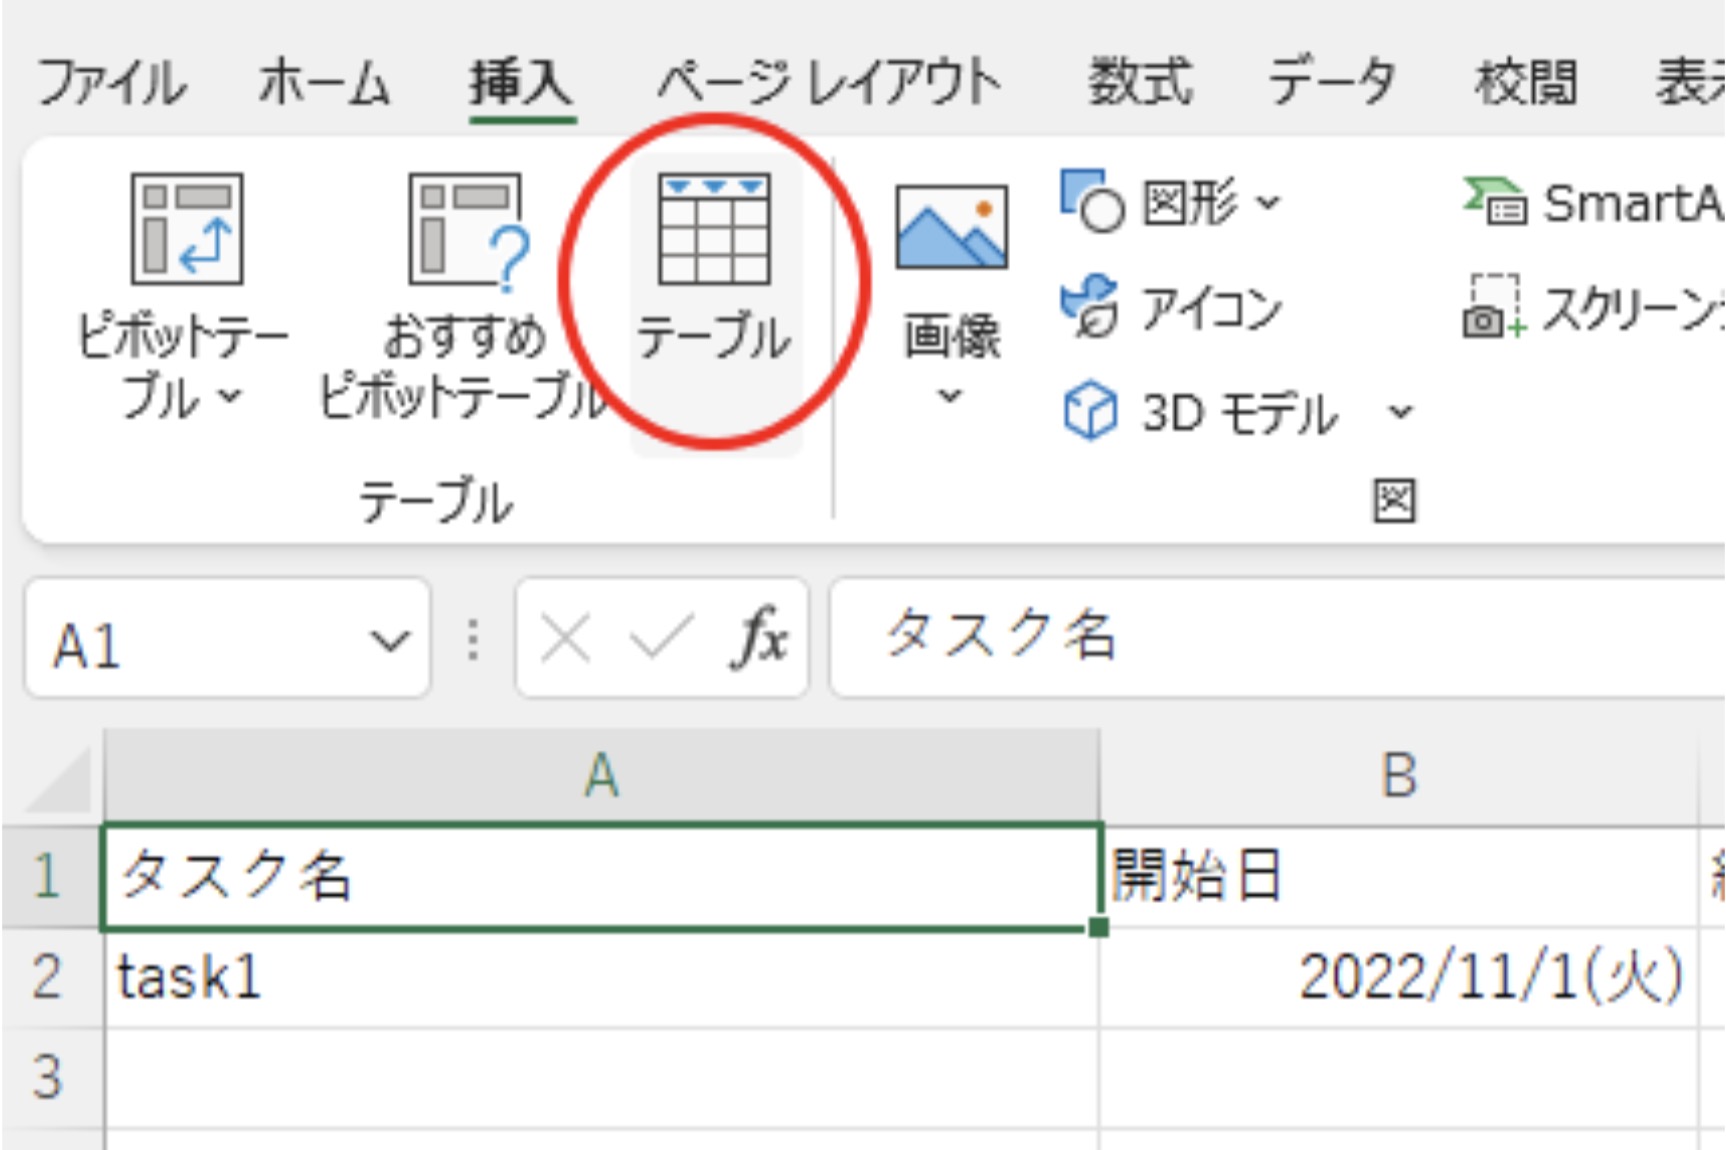Select cell B1 containing 開始日
1726x1150 pixels.
1399,877
